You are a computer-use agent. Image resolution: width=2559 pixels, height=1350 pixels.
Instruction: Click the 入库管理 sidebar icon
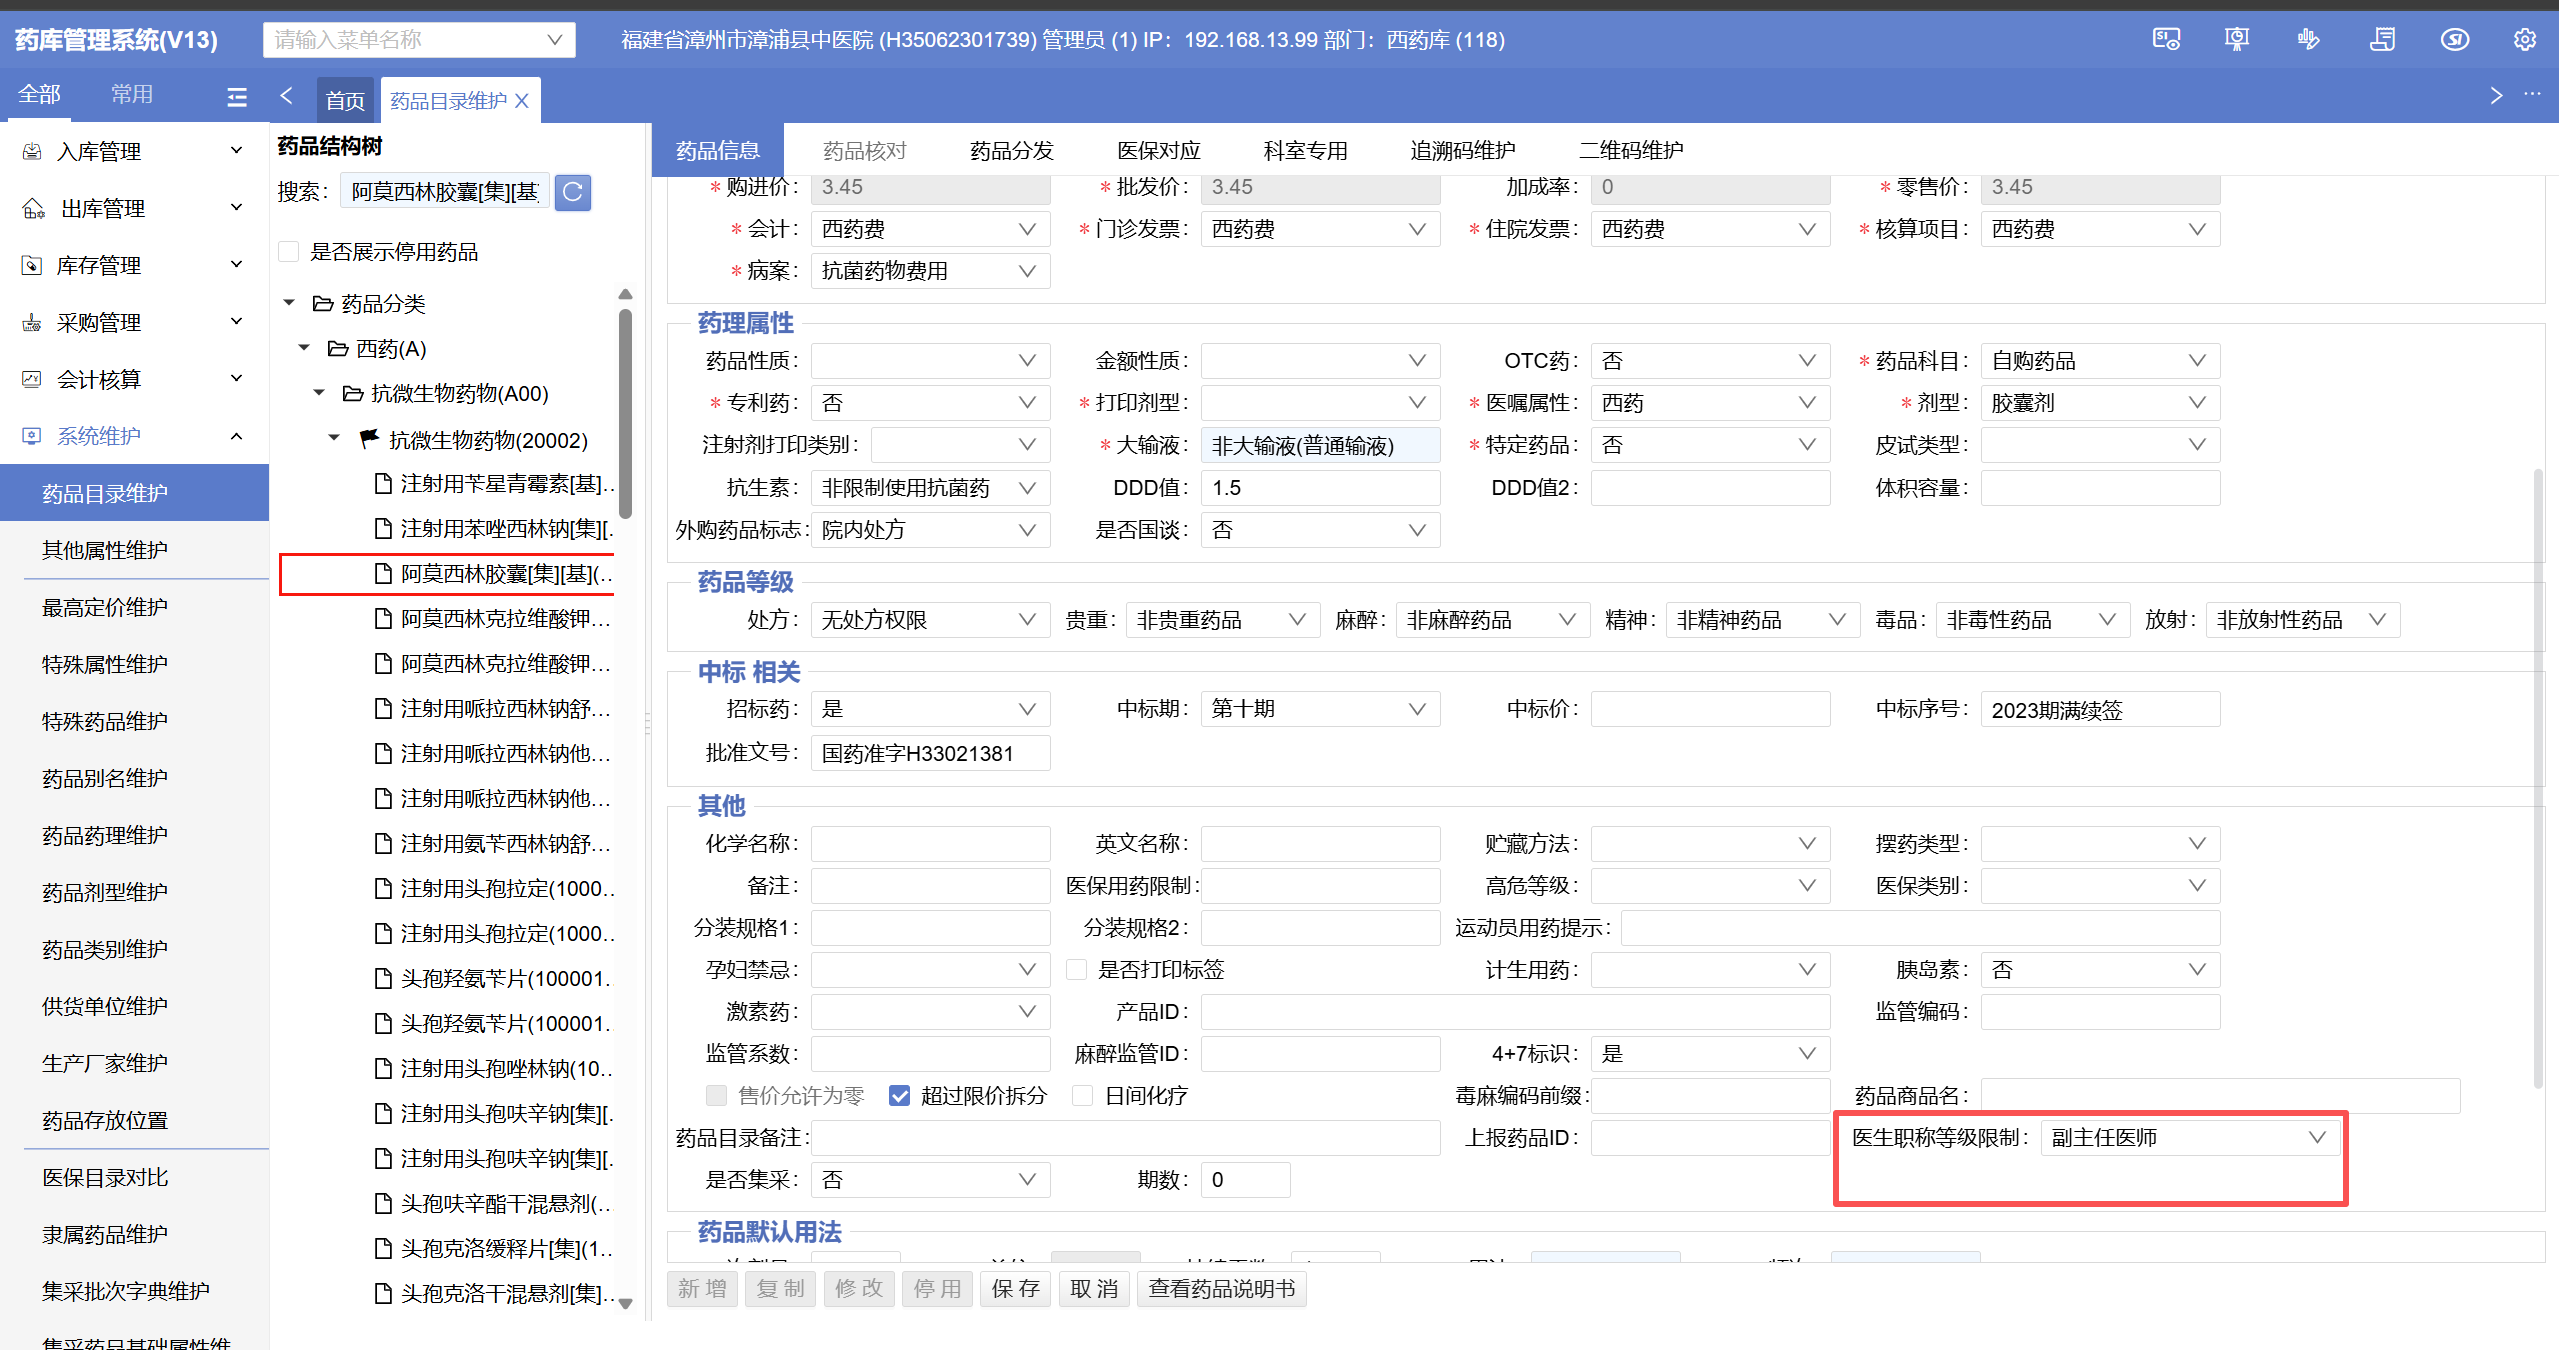[x=32, y=151]
